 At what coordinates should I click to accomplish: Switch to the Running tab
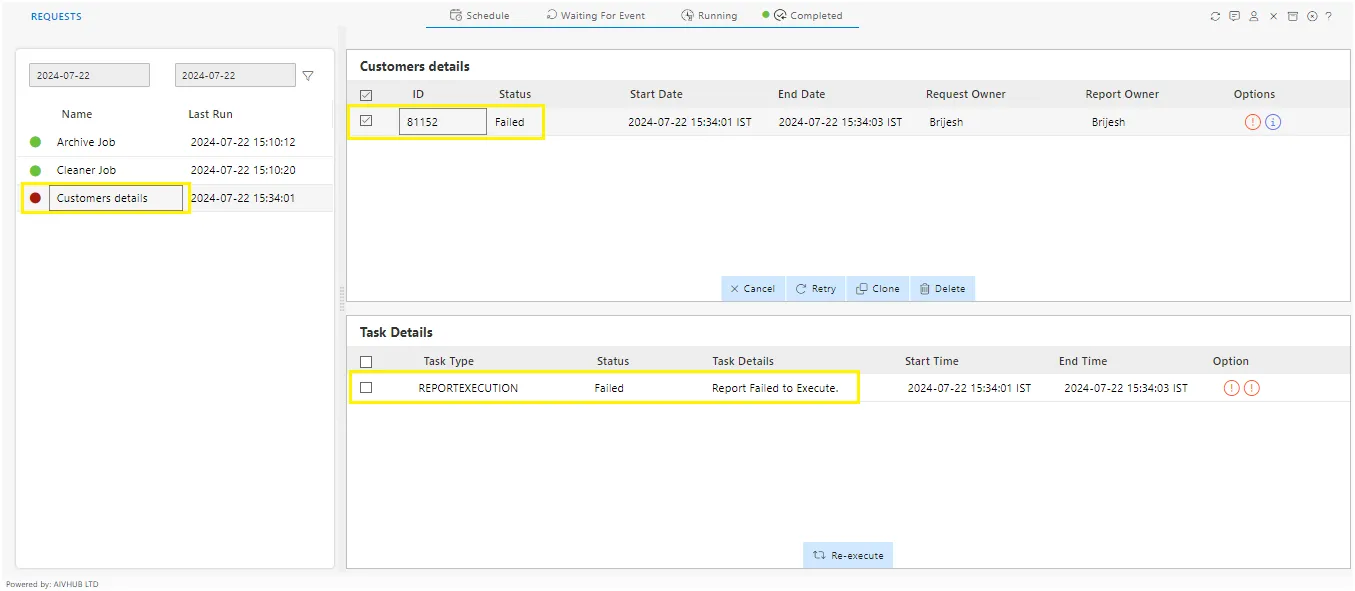click(x=709, y=15)
